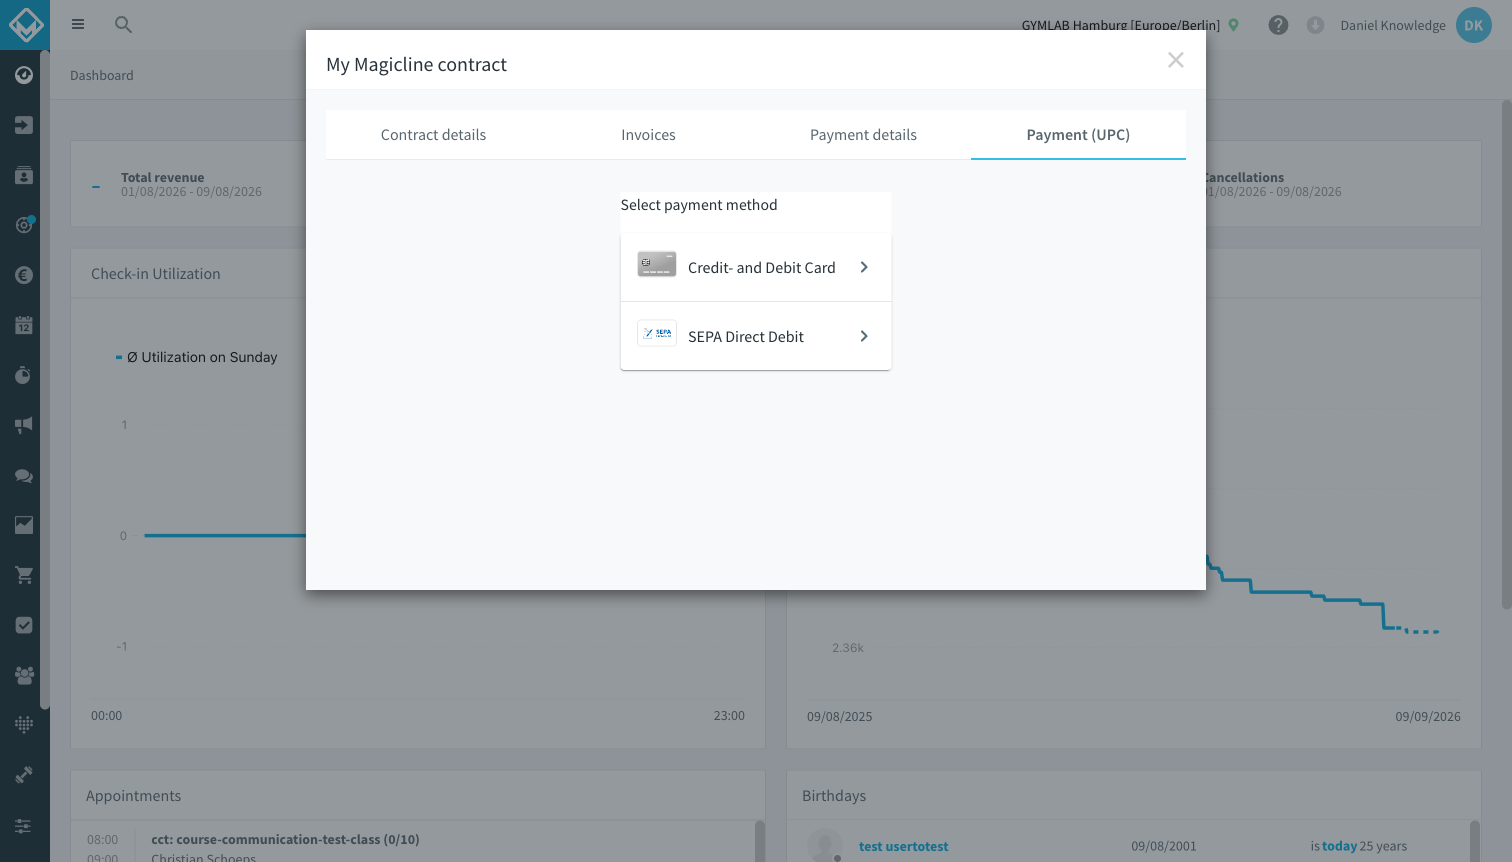Viewport: 1512px width, 862px height.
Task: Click the cct: course-communication-test-class appointment
Action: point(285,840)
